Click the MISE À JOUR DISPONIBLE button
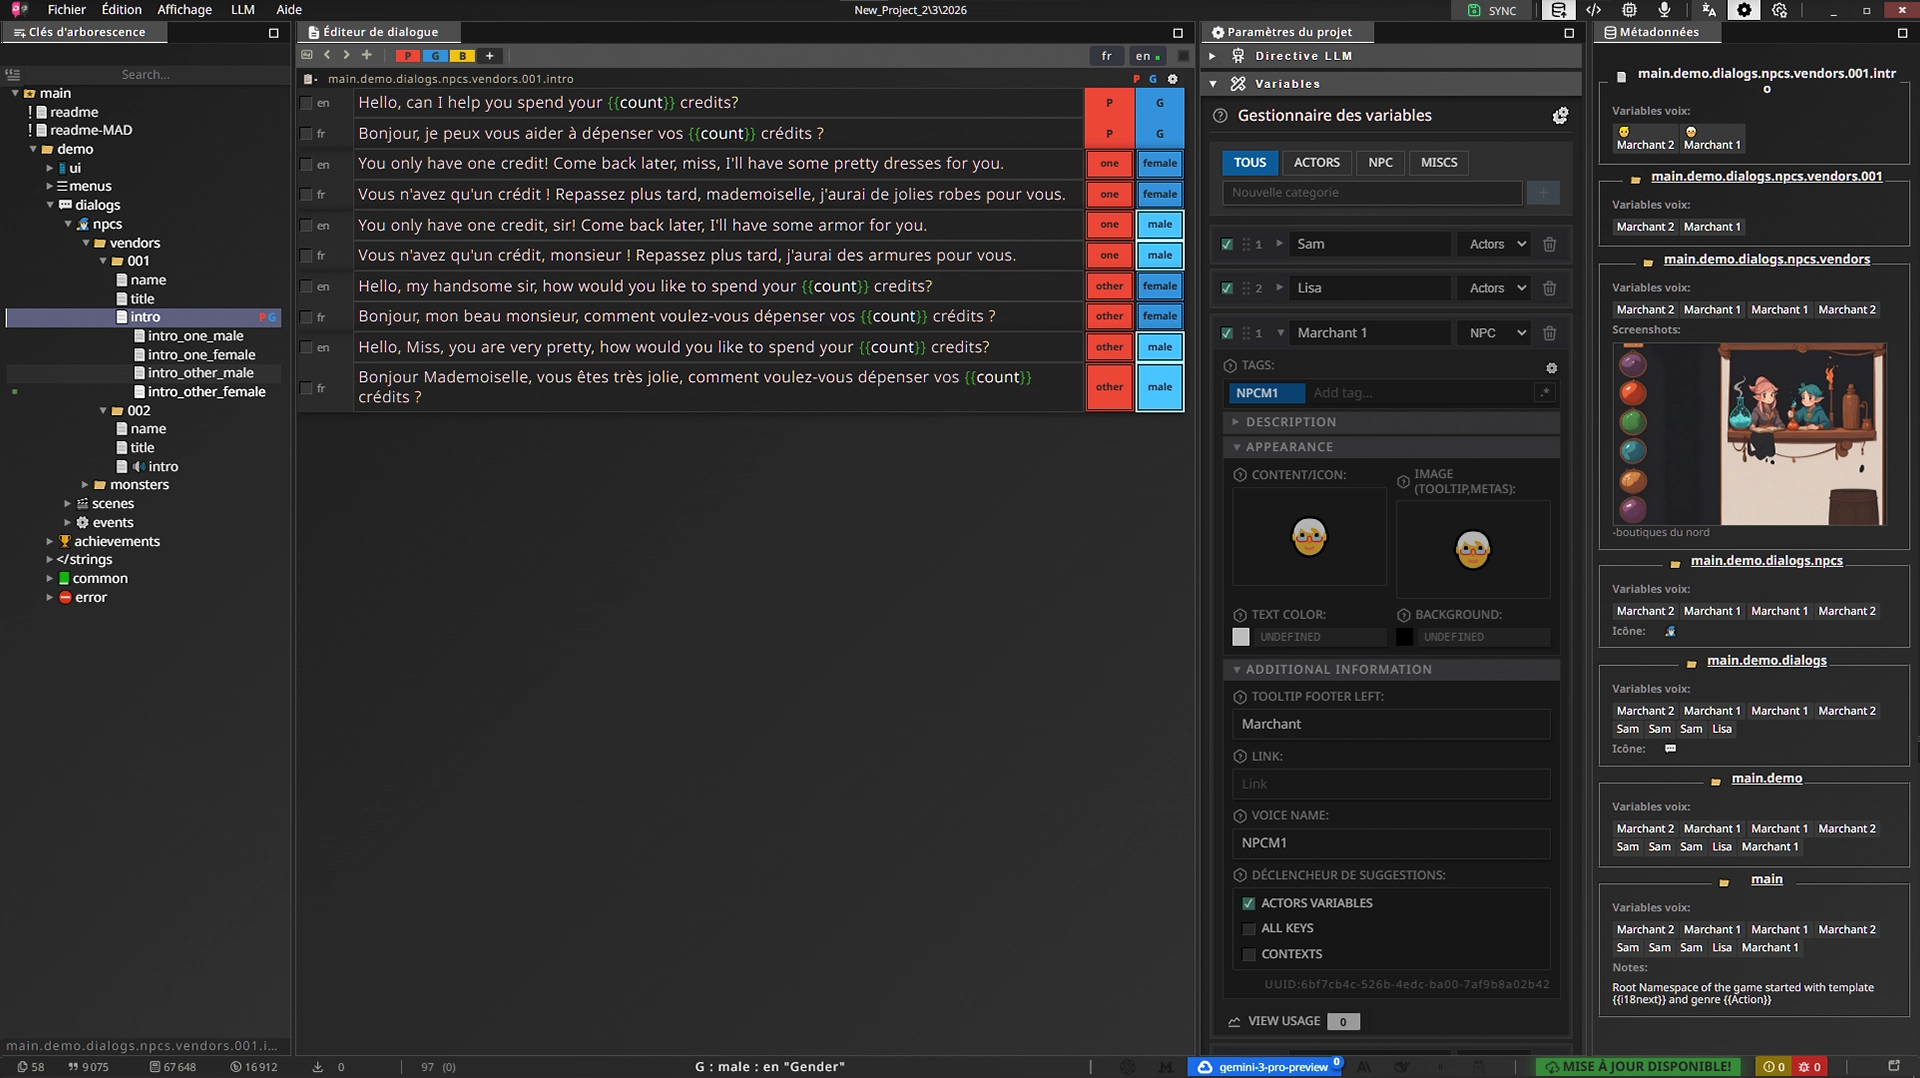 [x=1636, y=1066]
